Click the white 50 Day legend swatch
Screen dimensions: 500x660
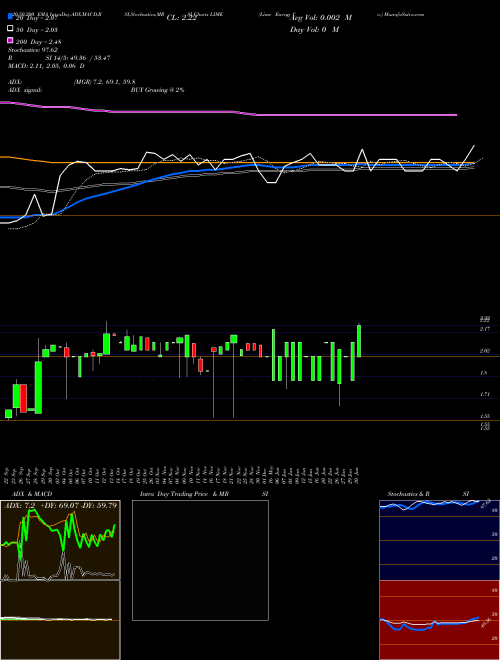10,29
